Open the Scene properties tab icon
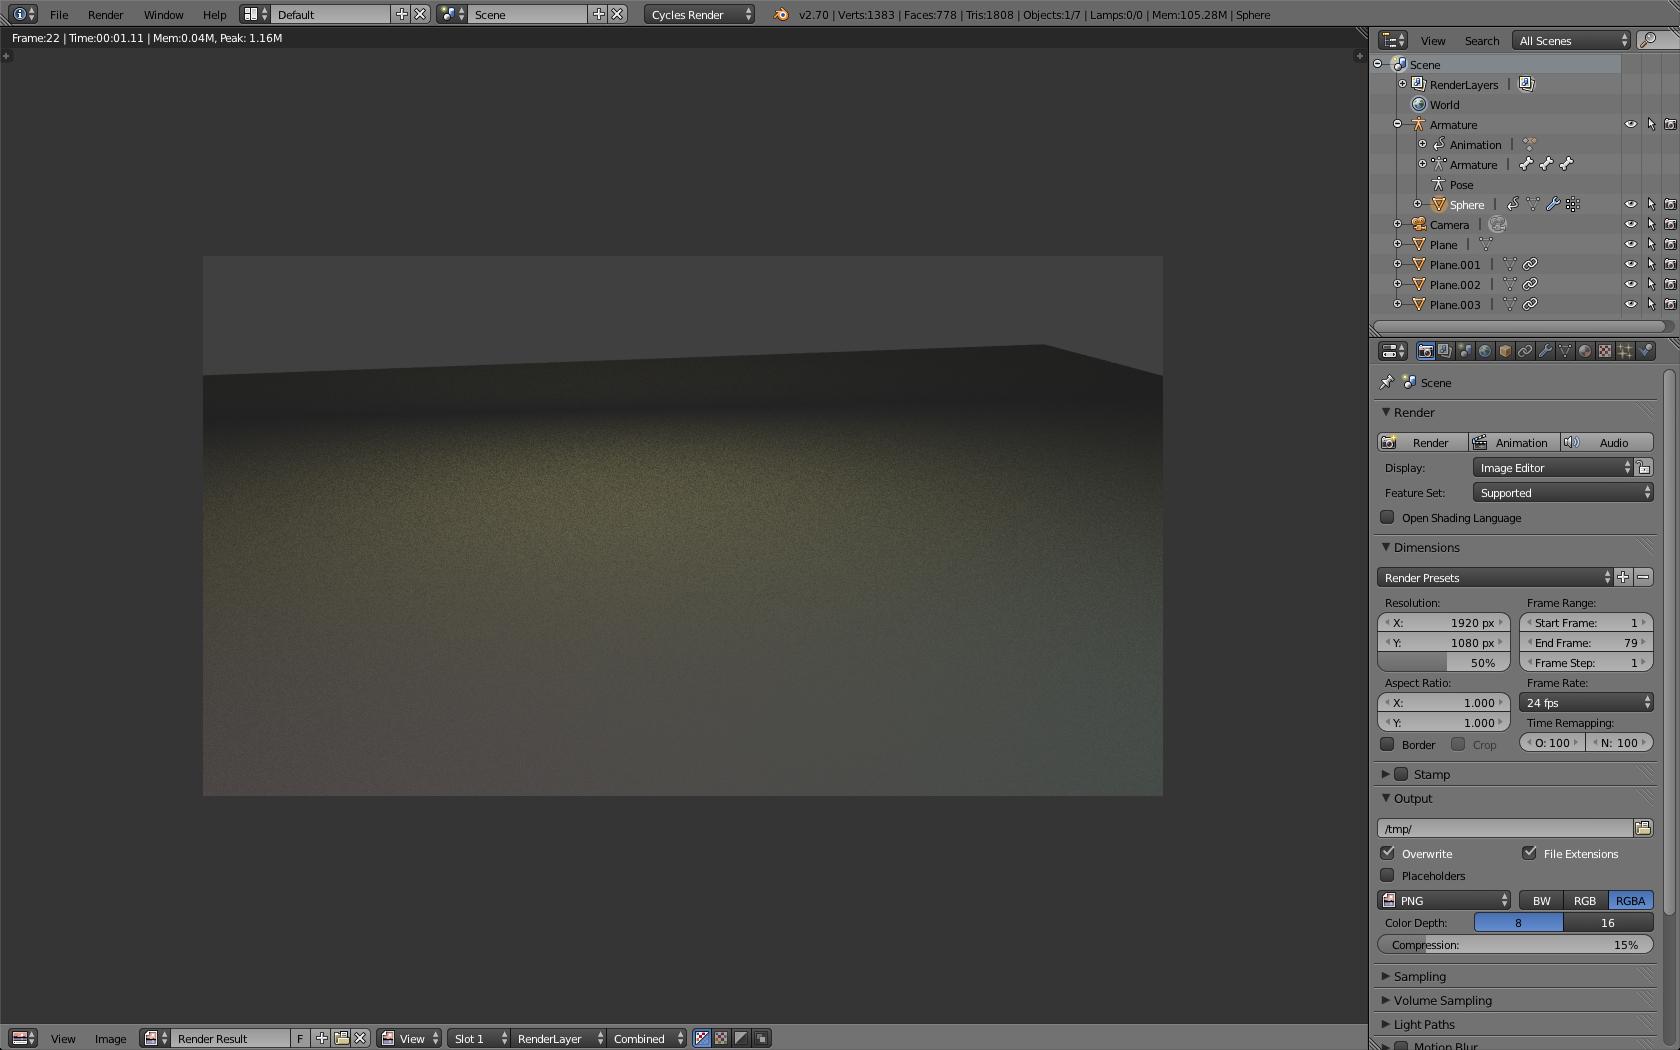Viewport: 1680px width, 1050px height. [1465, 351]
